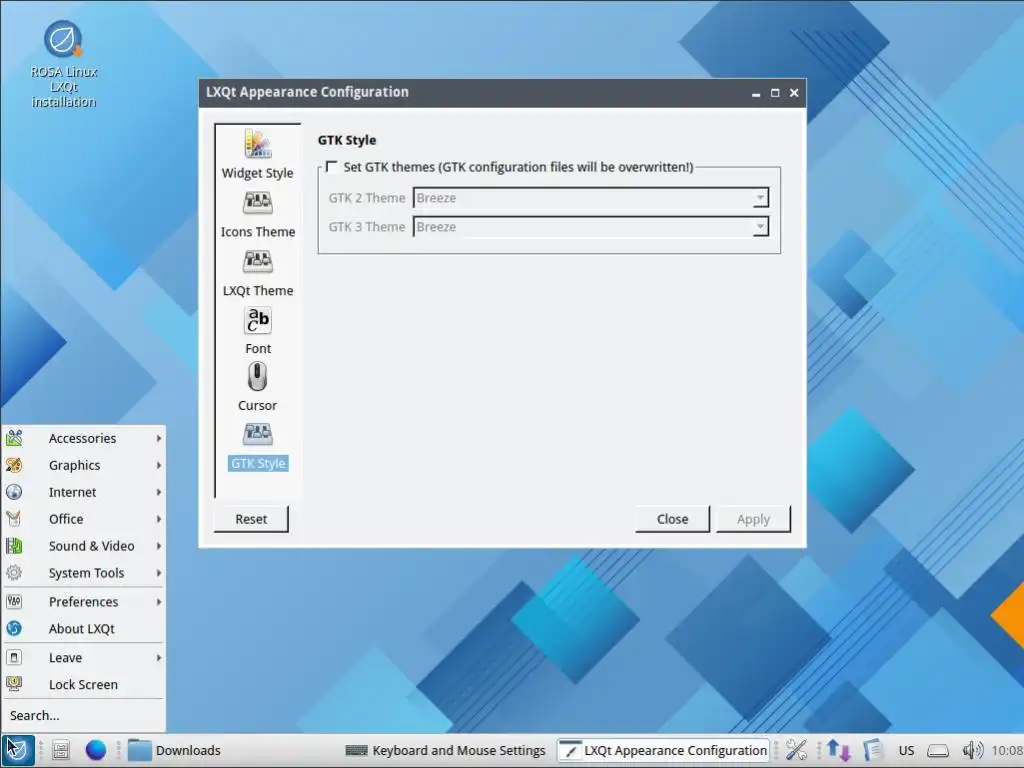Open the file manager panel launcher
Viewport: 1024px width, 768px height.
click(61, 750)
